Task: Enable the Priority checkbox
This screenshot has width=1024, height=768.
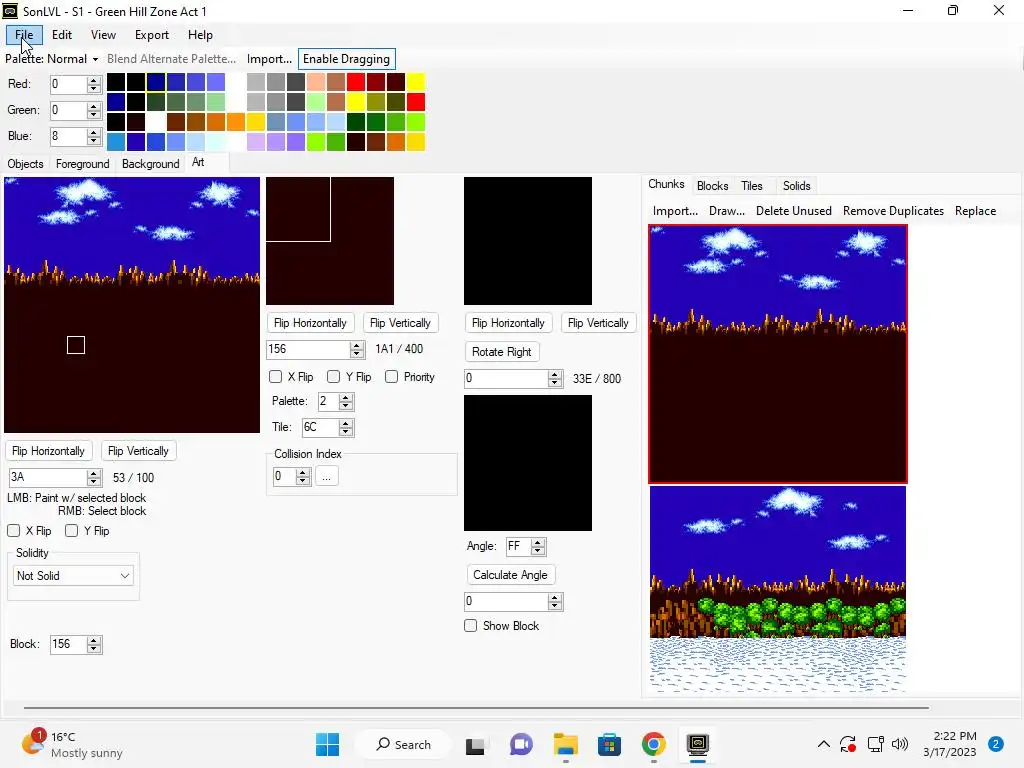Action: [391, 377]
